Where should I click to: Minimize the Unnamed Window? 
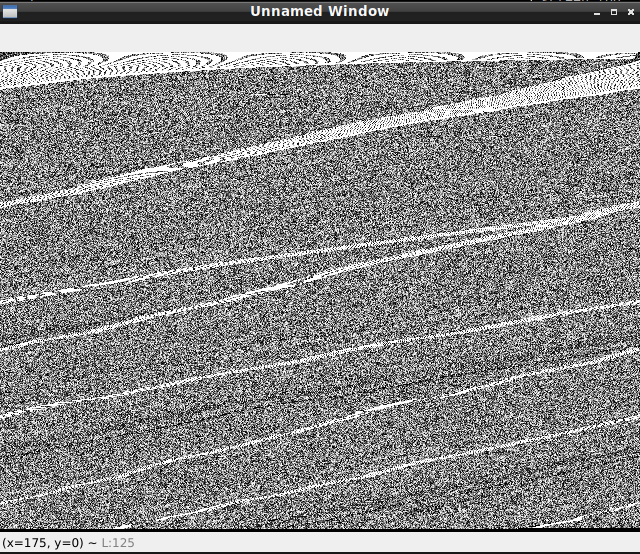pyautogui.click(x=597, y=11)
